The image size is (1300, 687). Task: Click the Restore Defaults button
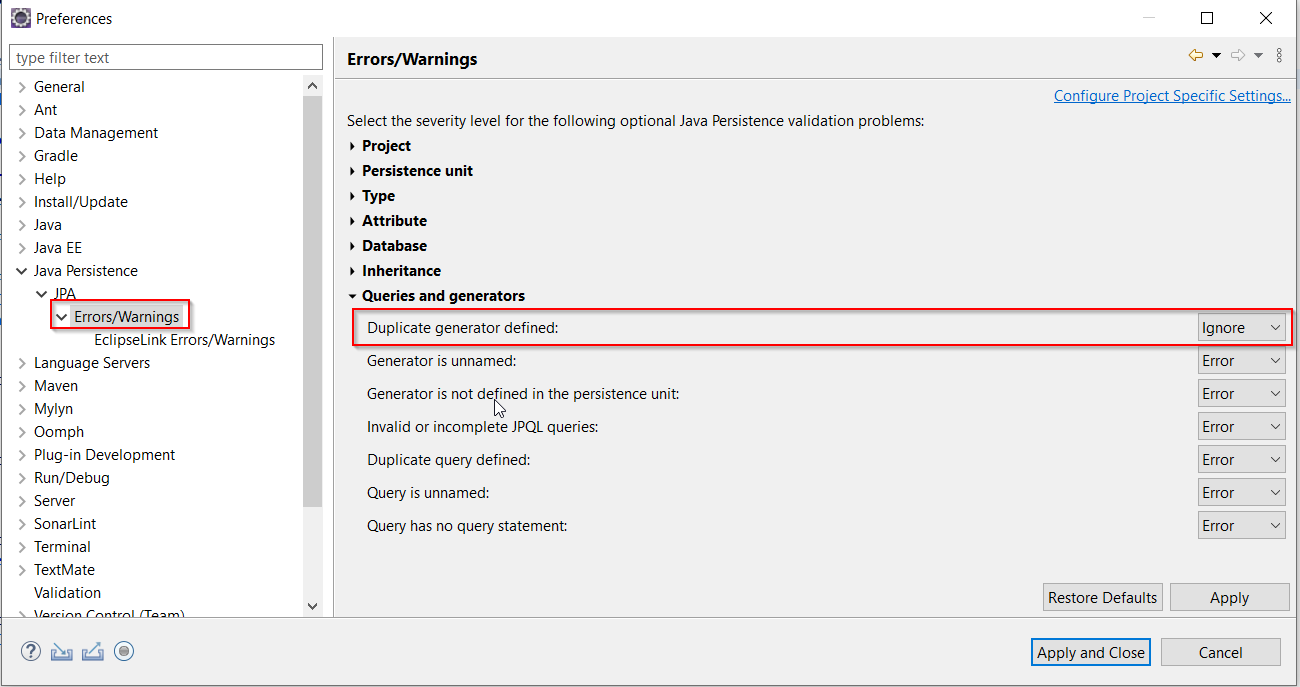pos(1102,597)
